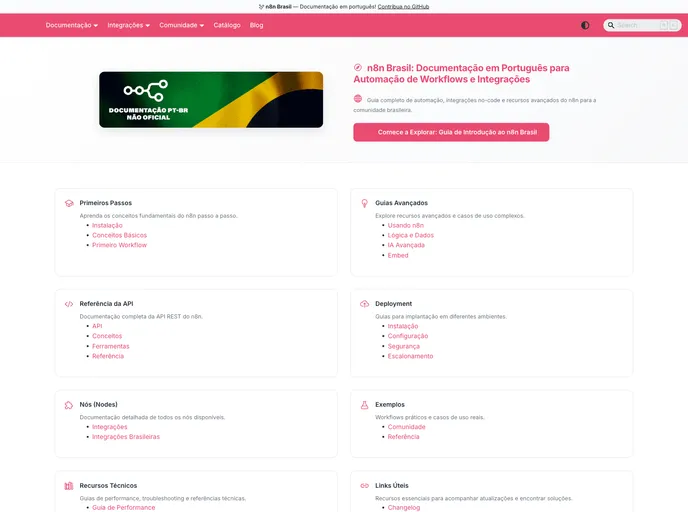Expand the Integrações dropdown menu

coord(129,25)
